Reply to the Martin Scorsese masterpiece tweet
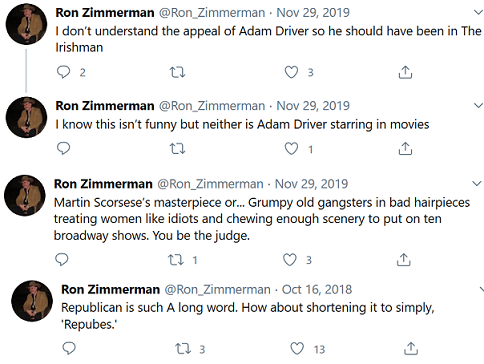Screen dimensions: 484x364 62,259
